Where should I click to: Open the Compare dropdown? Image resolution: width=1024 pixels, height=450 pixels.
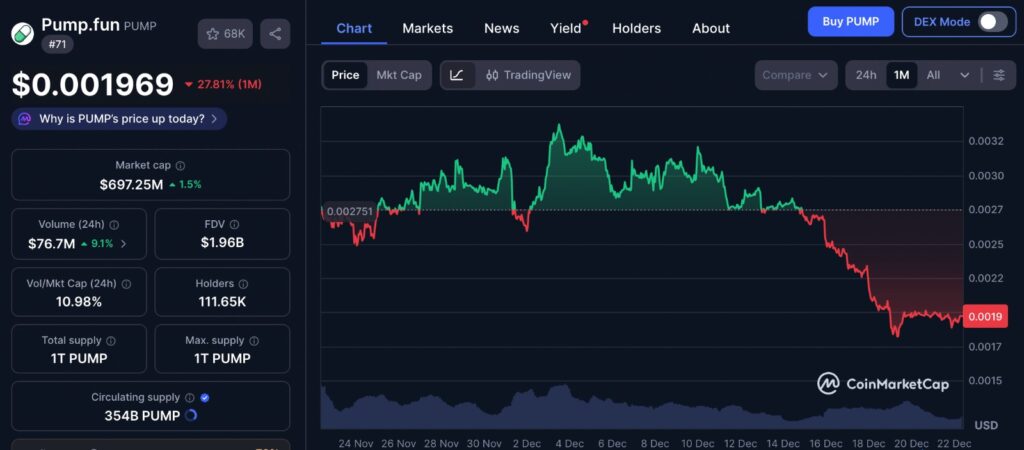coord(795,75)
